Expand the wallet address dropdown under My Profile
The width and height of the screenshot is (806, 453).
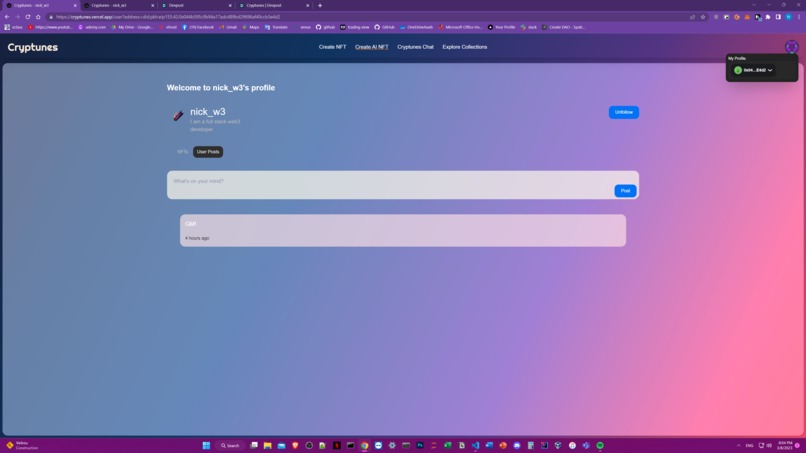pos(754,70)
